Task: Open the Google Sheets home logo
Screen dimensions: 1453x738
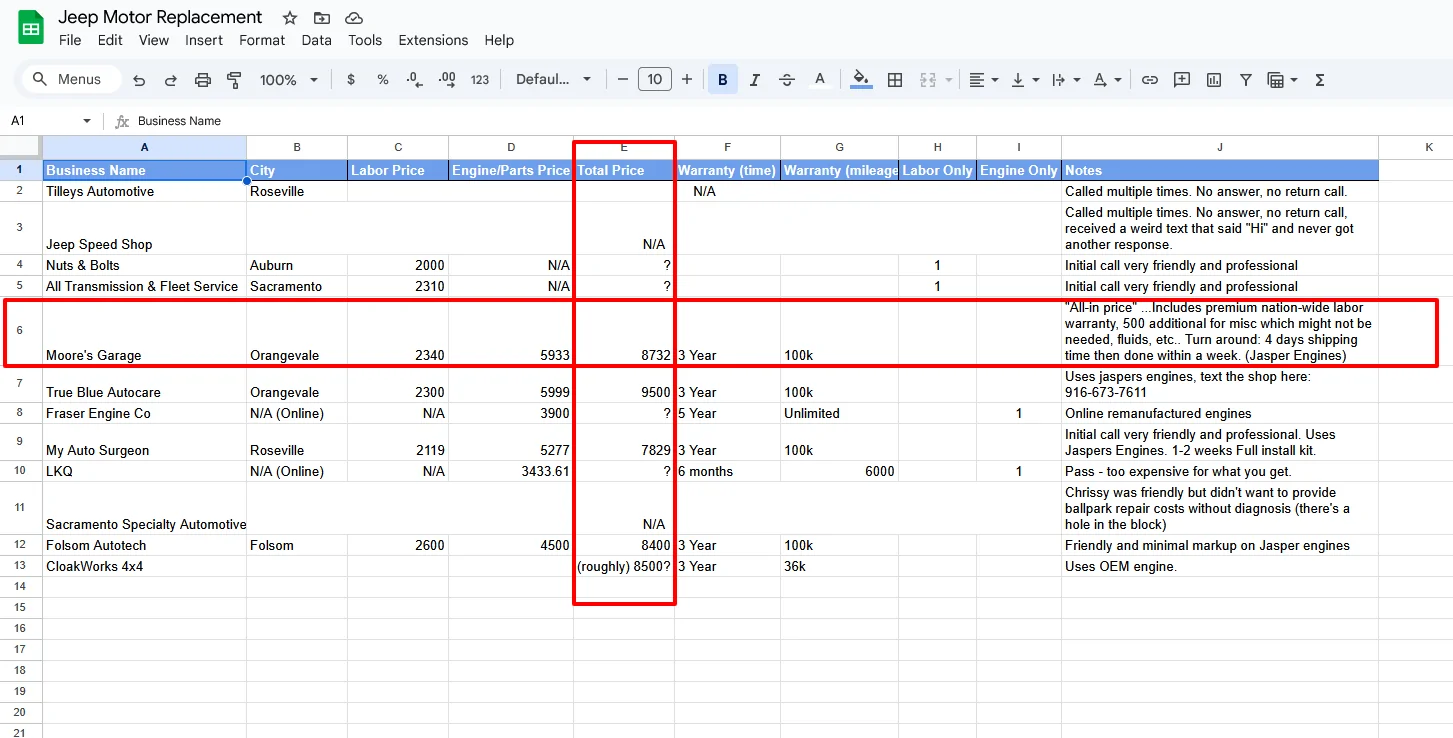Action: (31, 28)
